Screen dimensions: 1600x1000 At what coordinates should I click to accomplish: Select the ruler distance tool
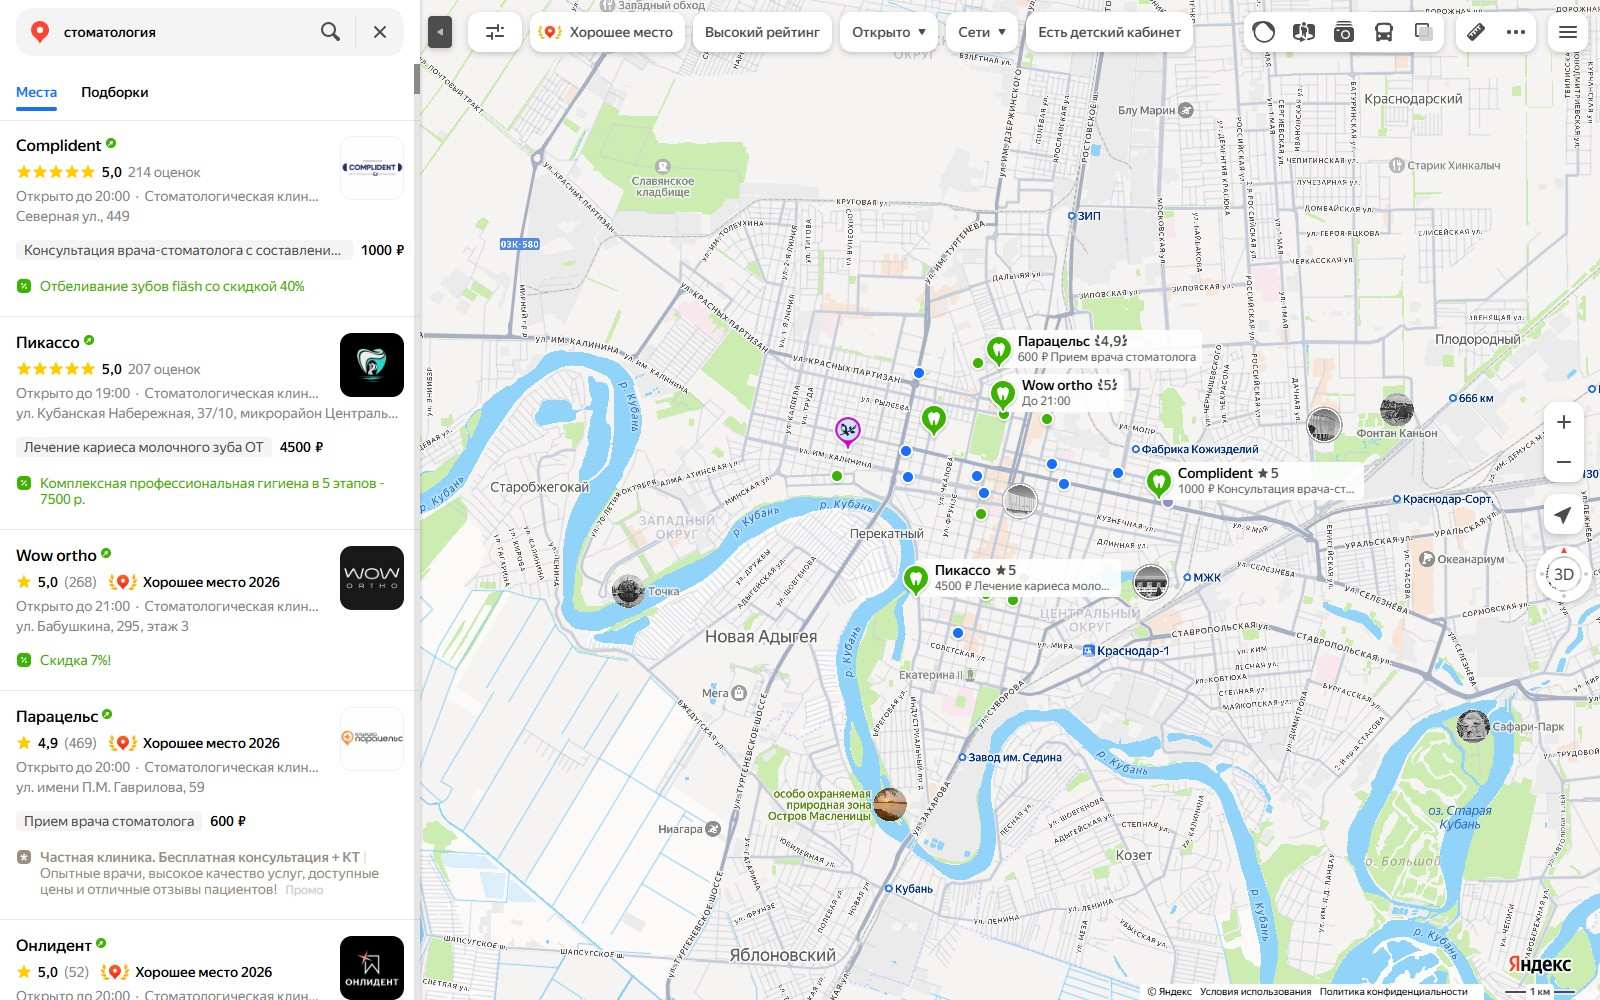1476,32
